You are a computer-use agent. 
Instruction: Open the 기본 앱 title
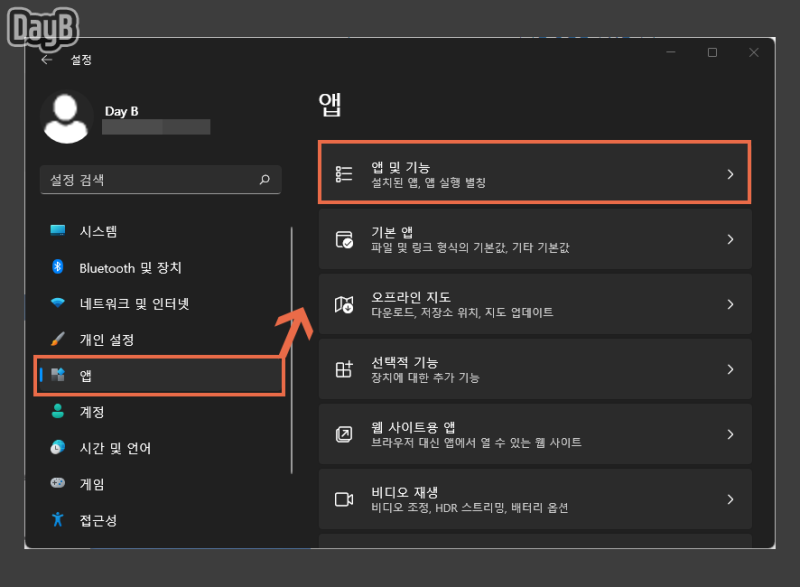[392, 233]
